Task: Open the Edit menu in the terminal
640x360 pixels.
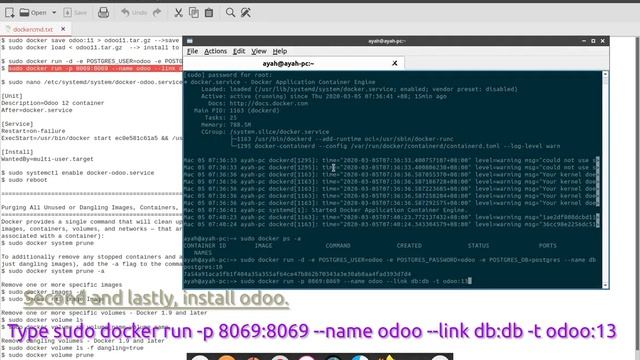Action: coord(239,51)
